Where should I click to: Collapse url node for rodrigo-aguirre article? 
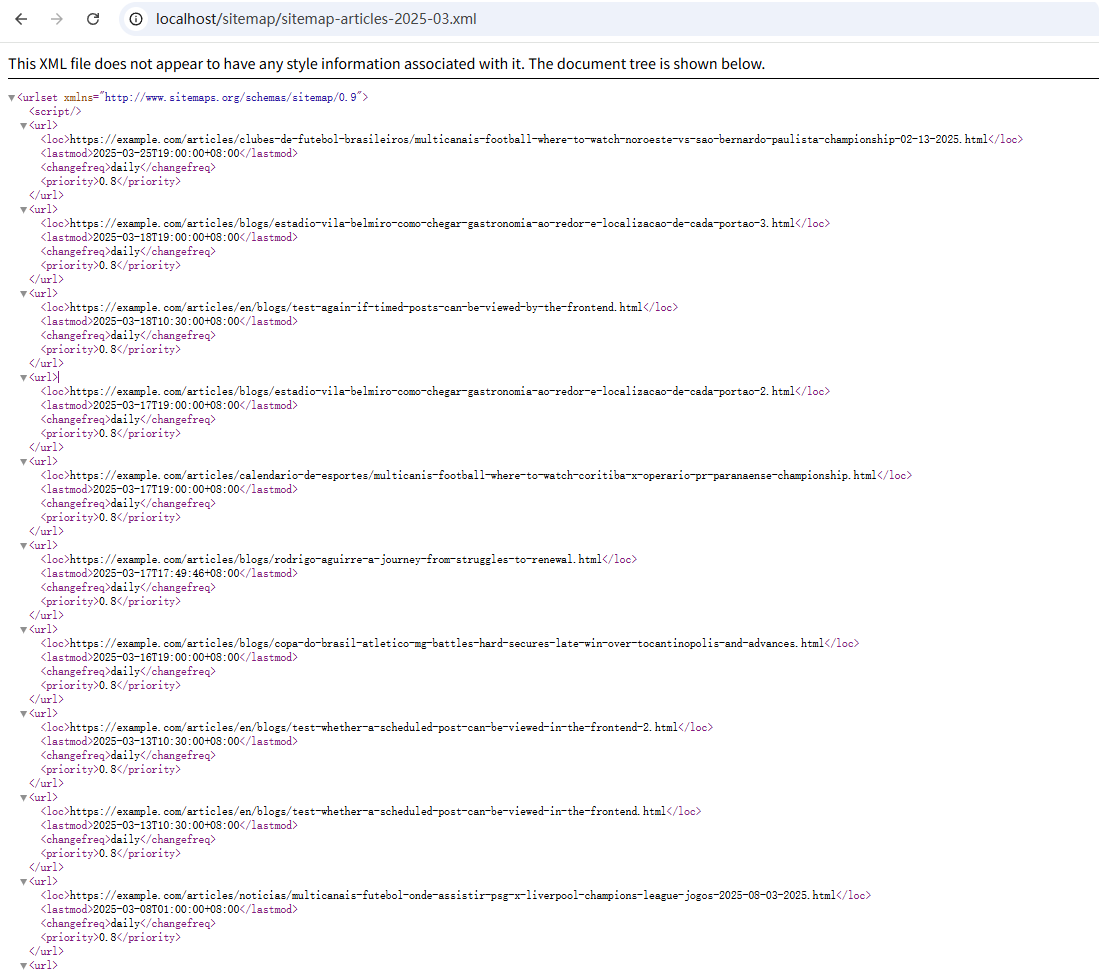coord(23,547)
